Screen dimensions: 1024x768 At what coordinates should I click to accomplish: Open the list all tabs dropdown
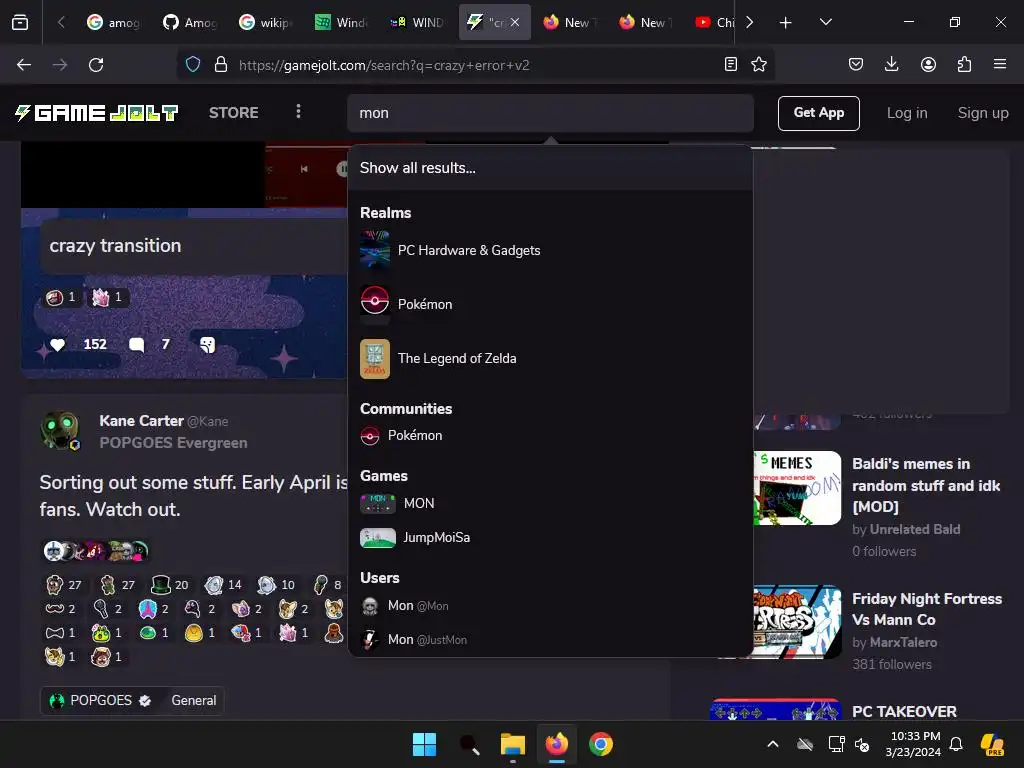coord(826,22)
